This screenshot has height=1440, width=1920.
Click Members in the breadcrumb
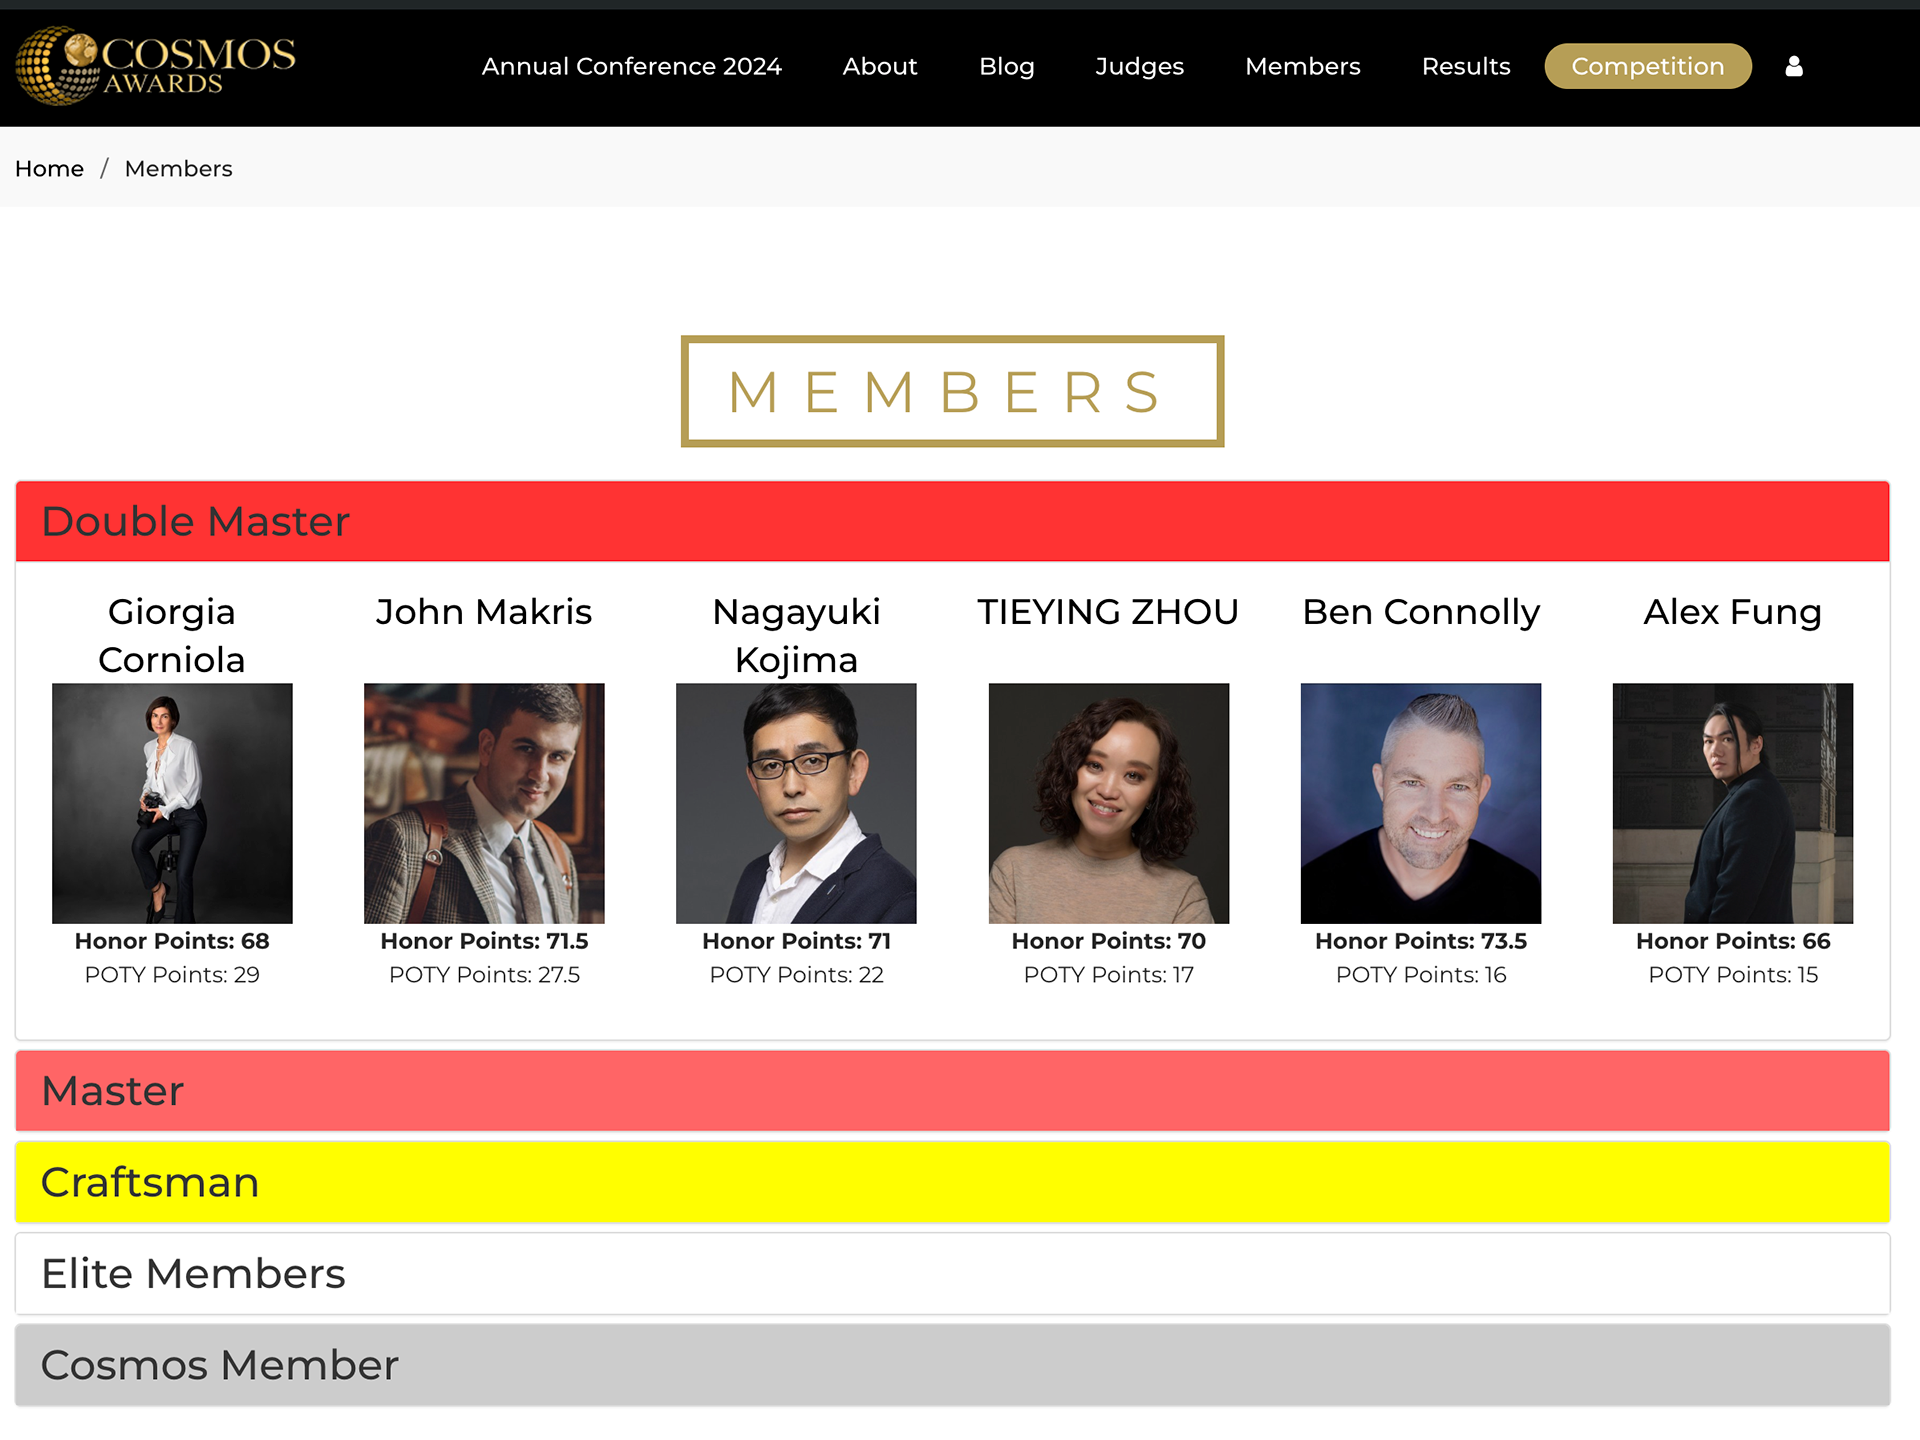click(178, 168)
